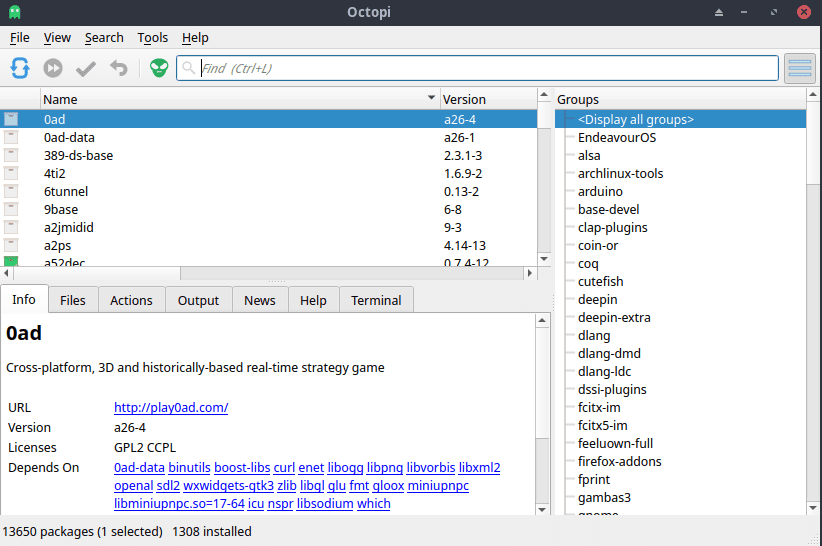
Task: Click the horizontal scrollbar thumb of package list
Action: (96, 273)
